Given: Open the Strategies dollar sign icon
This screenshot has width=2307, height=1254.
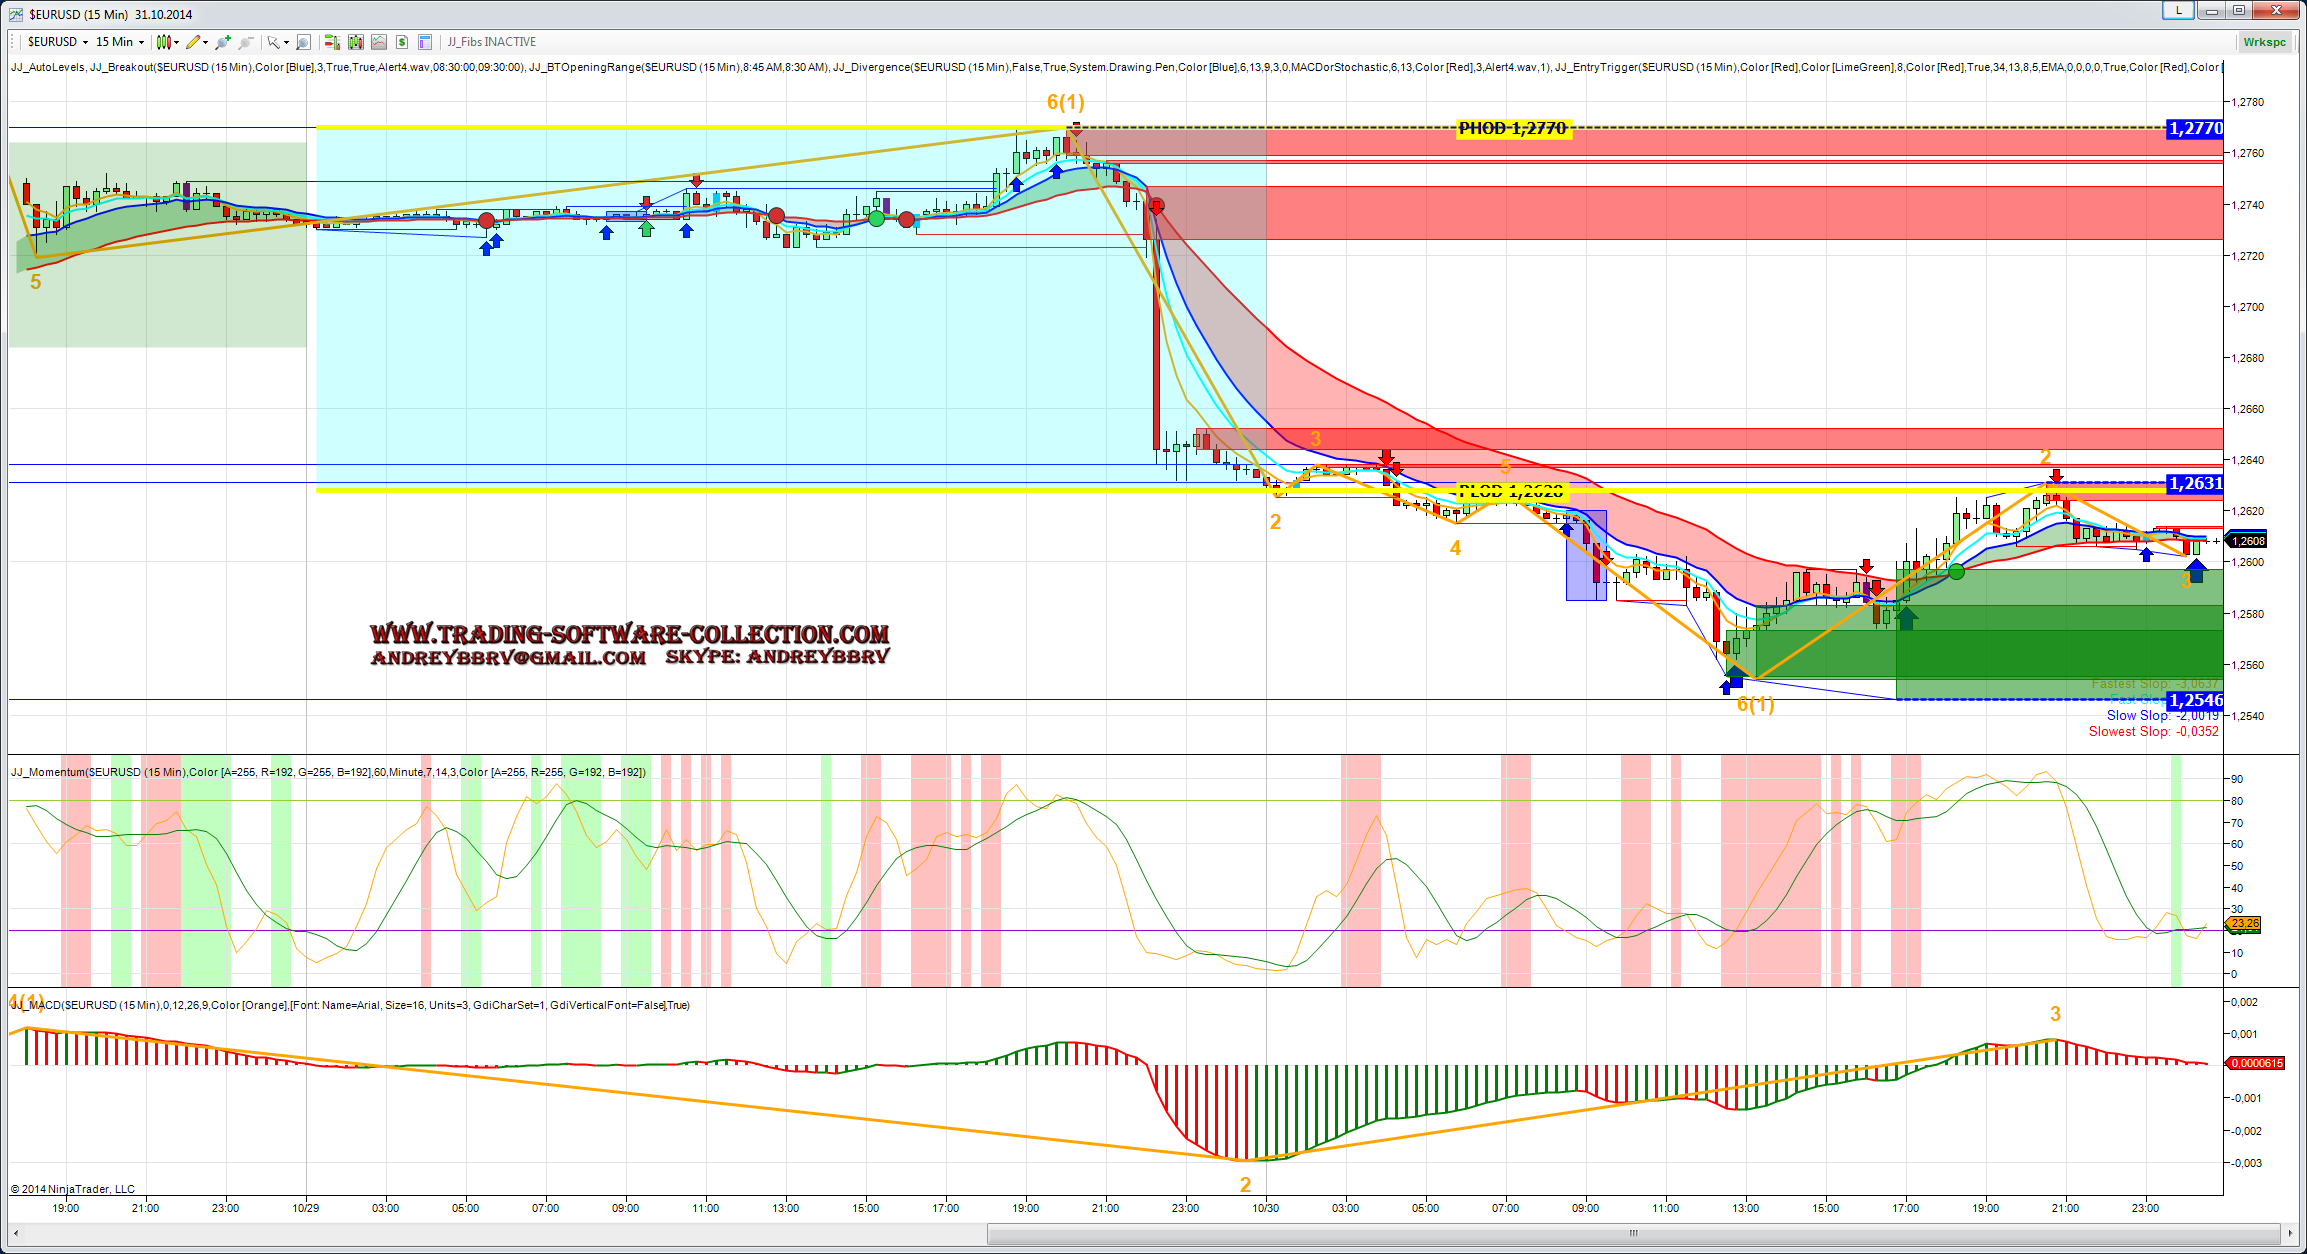Looking at the screenshot, I should pos(402,42).
